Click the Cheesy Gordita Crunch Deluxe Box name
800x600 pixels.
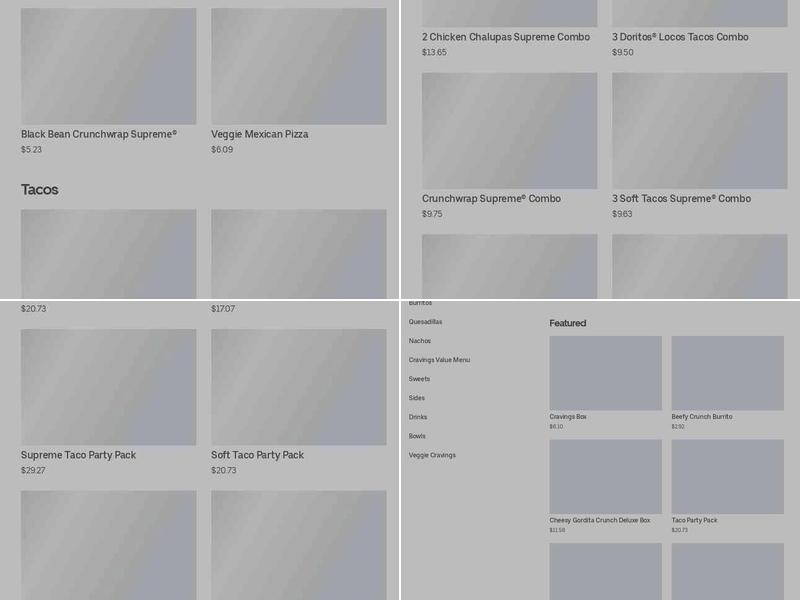coord(599,520)
